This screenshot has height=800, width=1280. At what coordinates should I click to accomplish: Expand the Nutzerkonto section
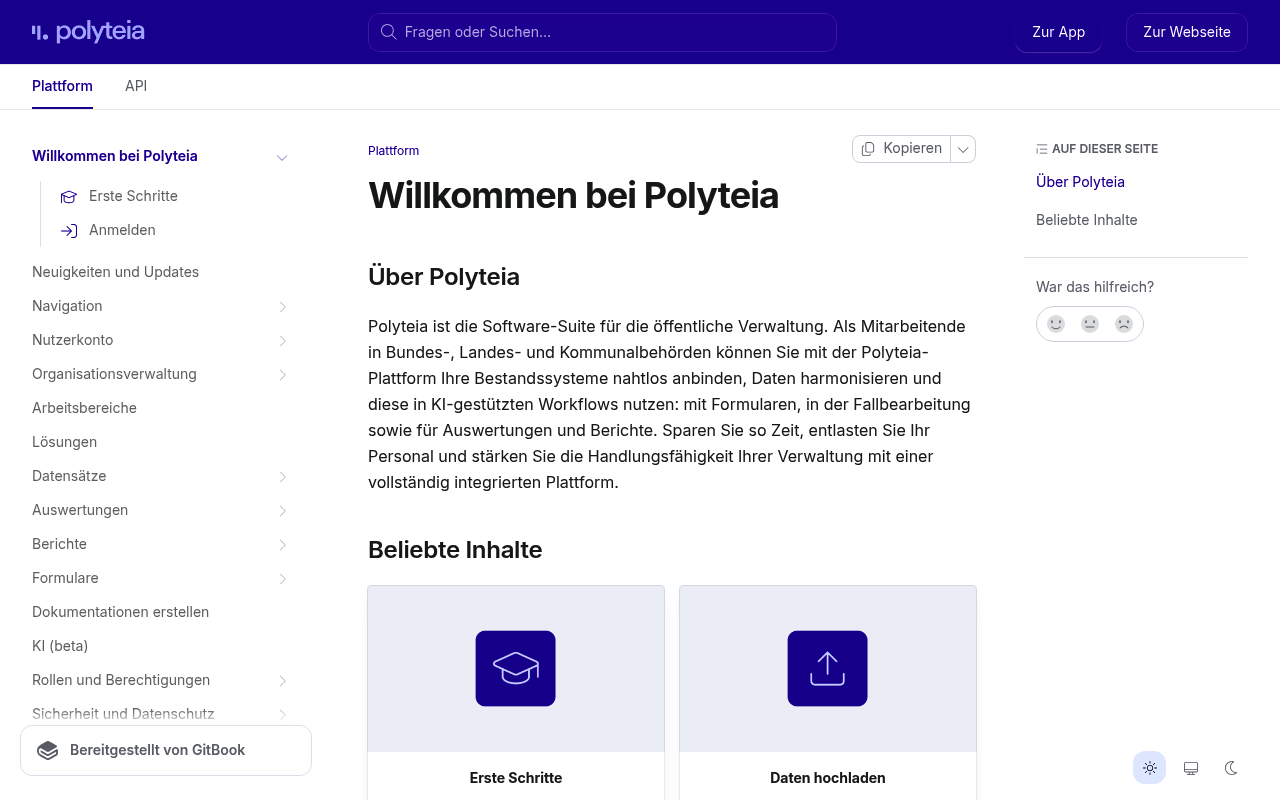click(283, 341)
